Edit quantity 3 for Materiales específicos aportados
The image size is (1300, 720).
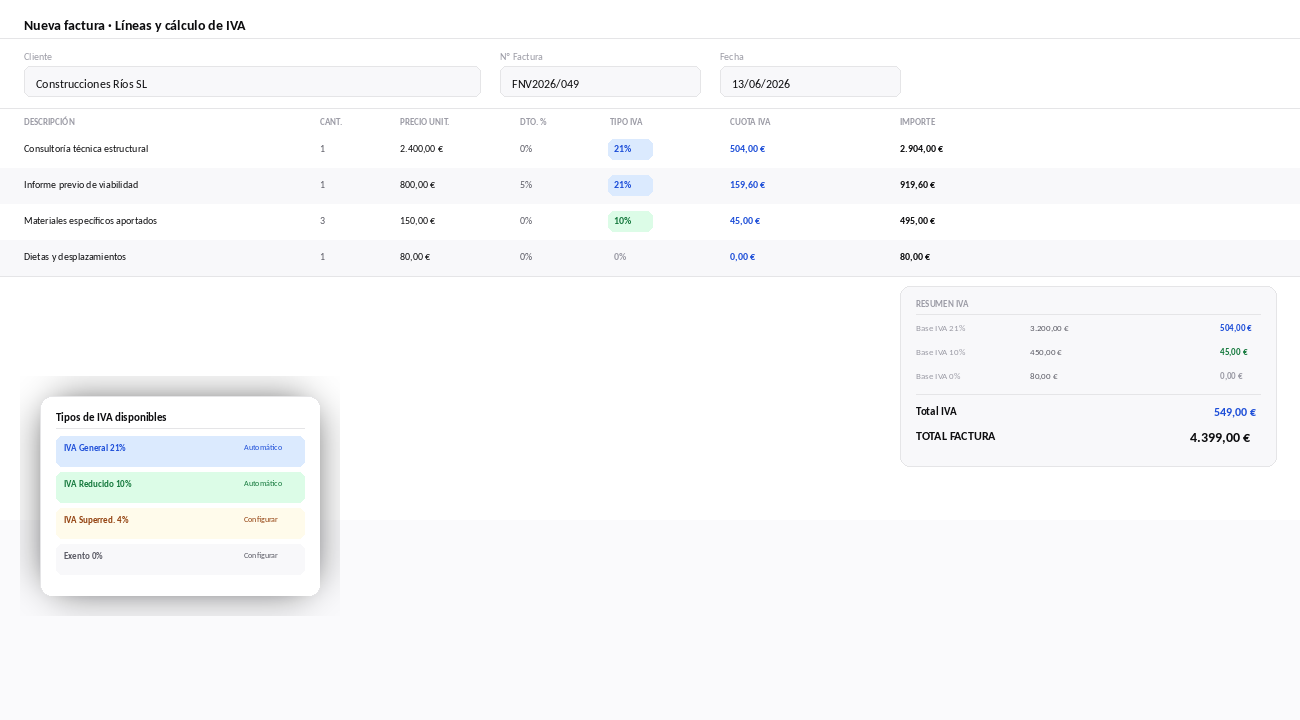point(323,221)
